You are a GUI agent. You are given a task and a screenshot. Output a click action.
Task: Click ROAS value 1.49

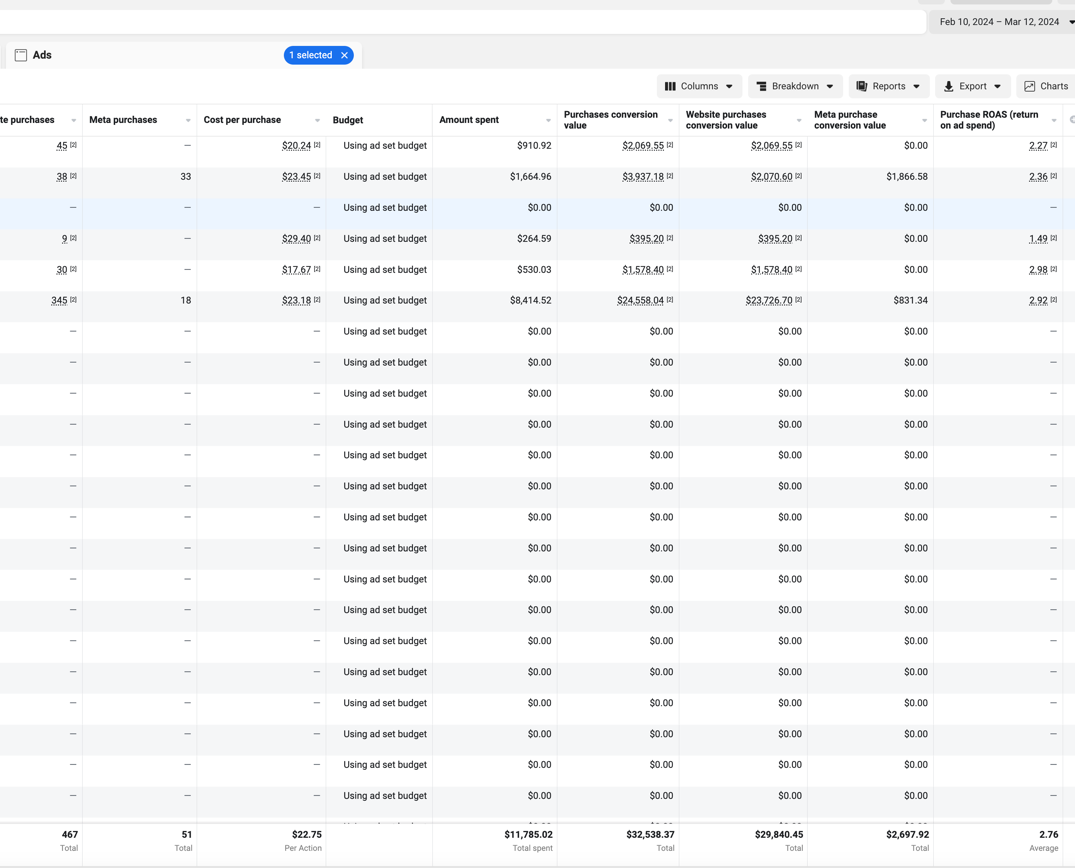click(x=1038, y=239)
